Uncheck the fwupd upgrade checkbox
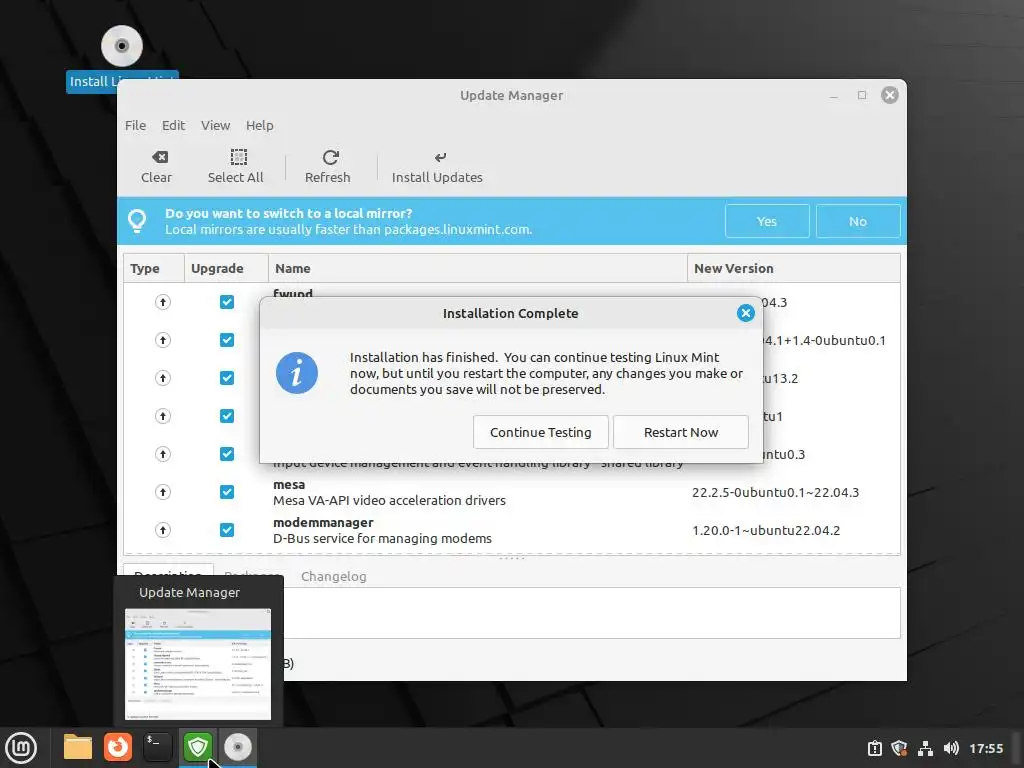The height and width of the screenshot is (768, 1024). [x=227, y=302]
